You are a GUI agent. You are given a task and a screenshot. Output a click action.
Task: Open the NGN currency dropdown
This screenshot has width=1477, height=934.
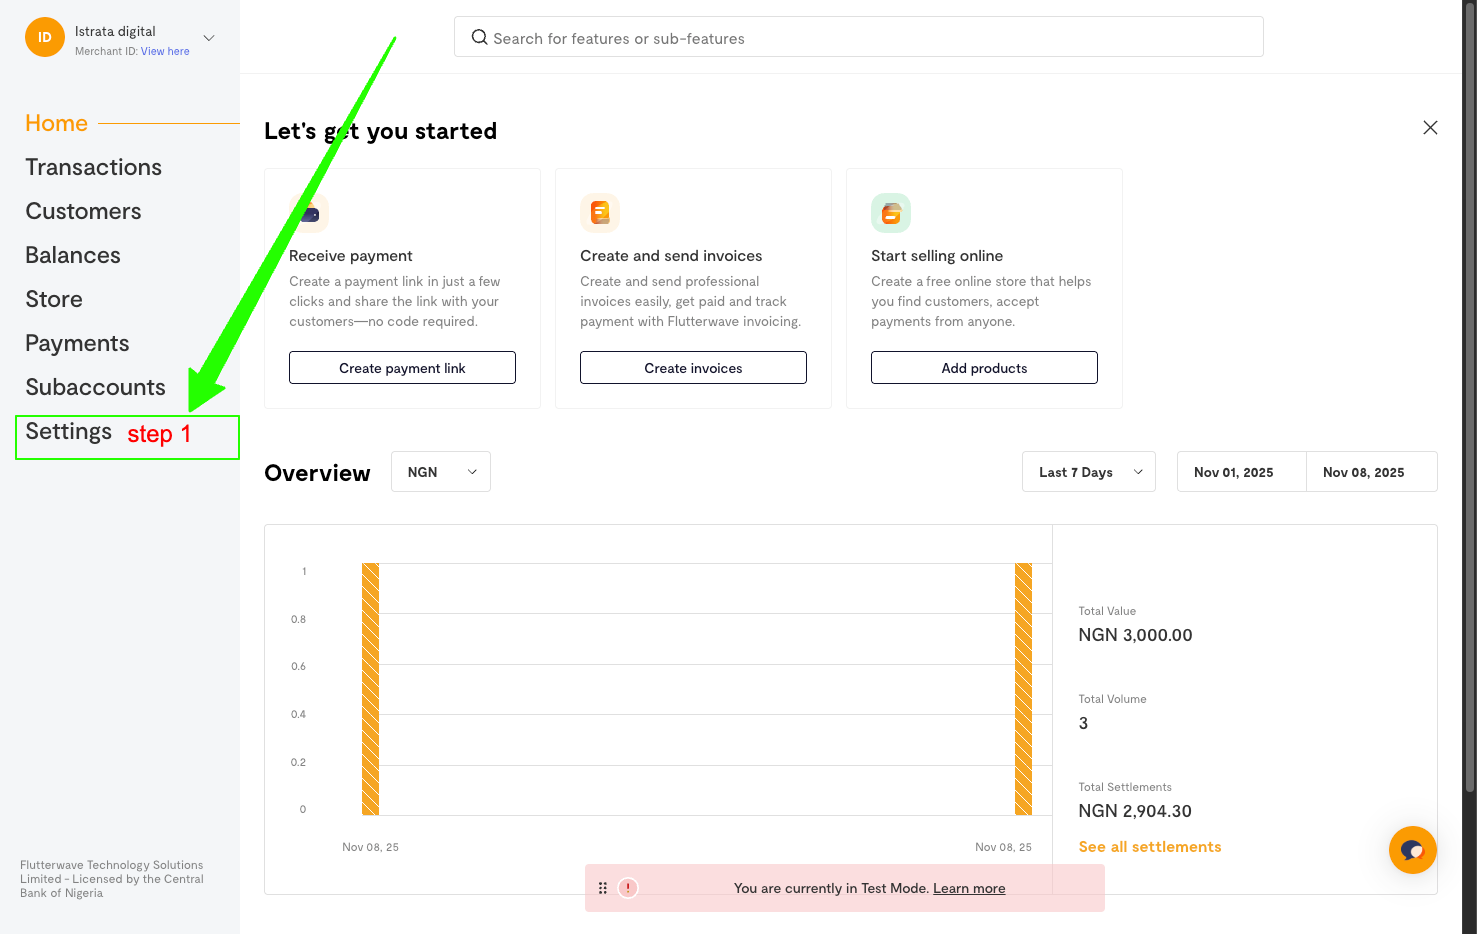pyautogui.click(x=441, y=472)
